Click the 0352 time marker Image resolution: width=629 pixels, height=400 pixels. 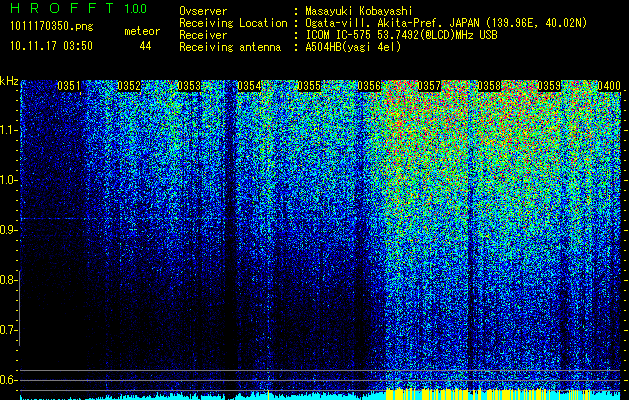[x=129, y=86]
